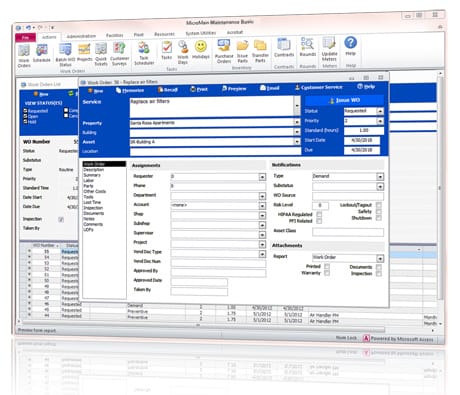Click Memorize in work order toolbar
This screenshot has height=395, width=460.
(130, 90)
